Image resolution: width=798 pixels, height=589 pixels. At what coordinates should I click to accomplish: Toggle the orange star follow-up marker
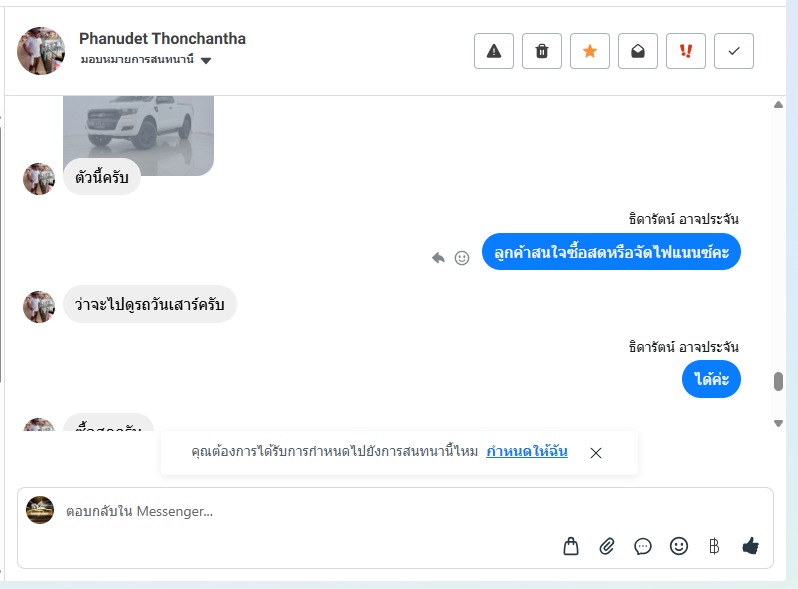click(589, 51)
